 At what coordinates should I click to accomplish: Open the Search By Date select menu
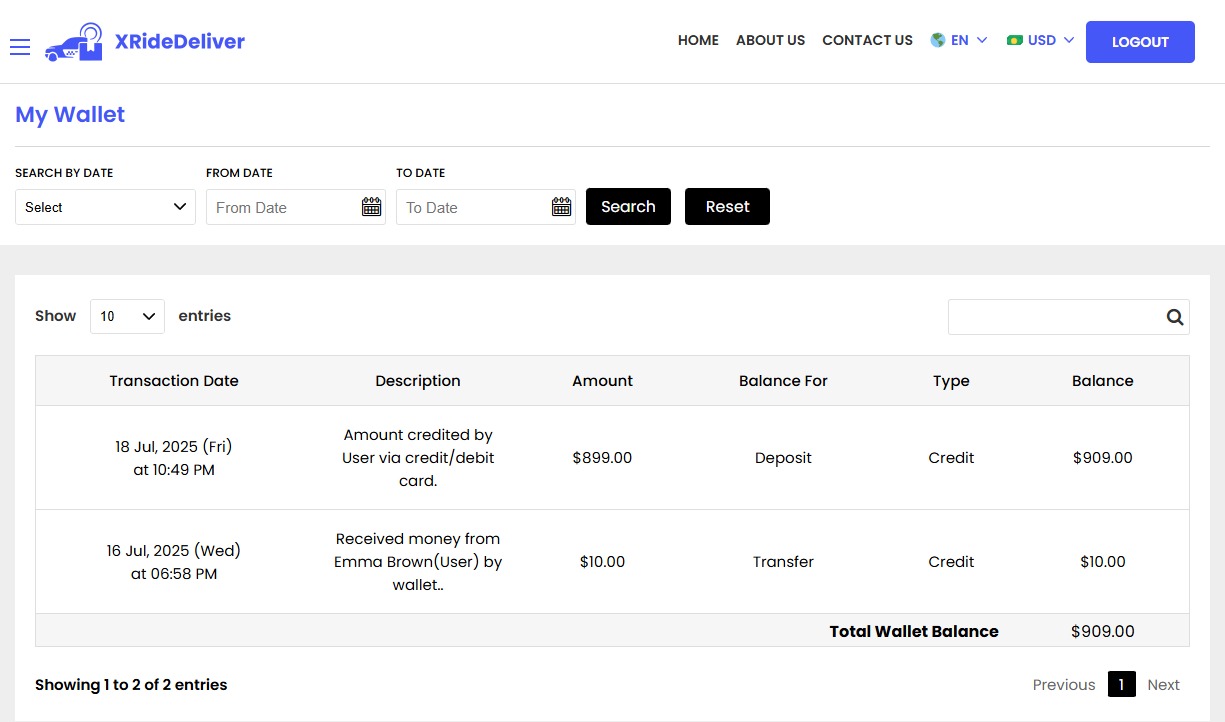pyautogui.click(x=104, y=207)
